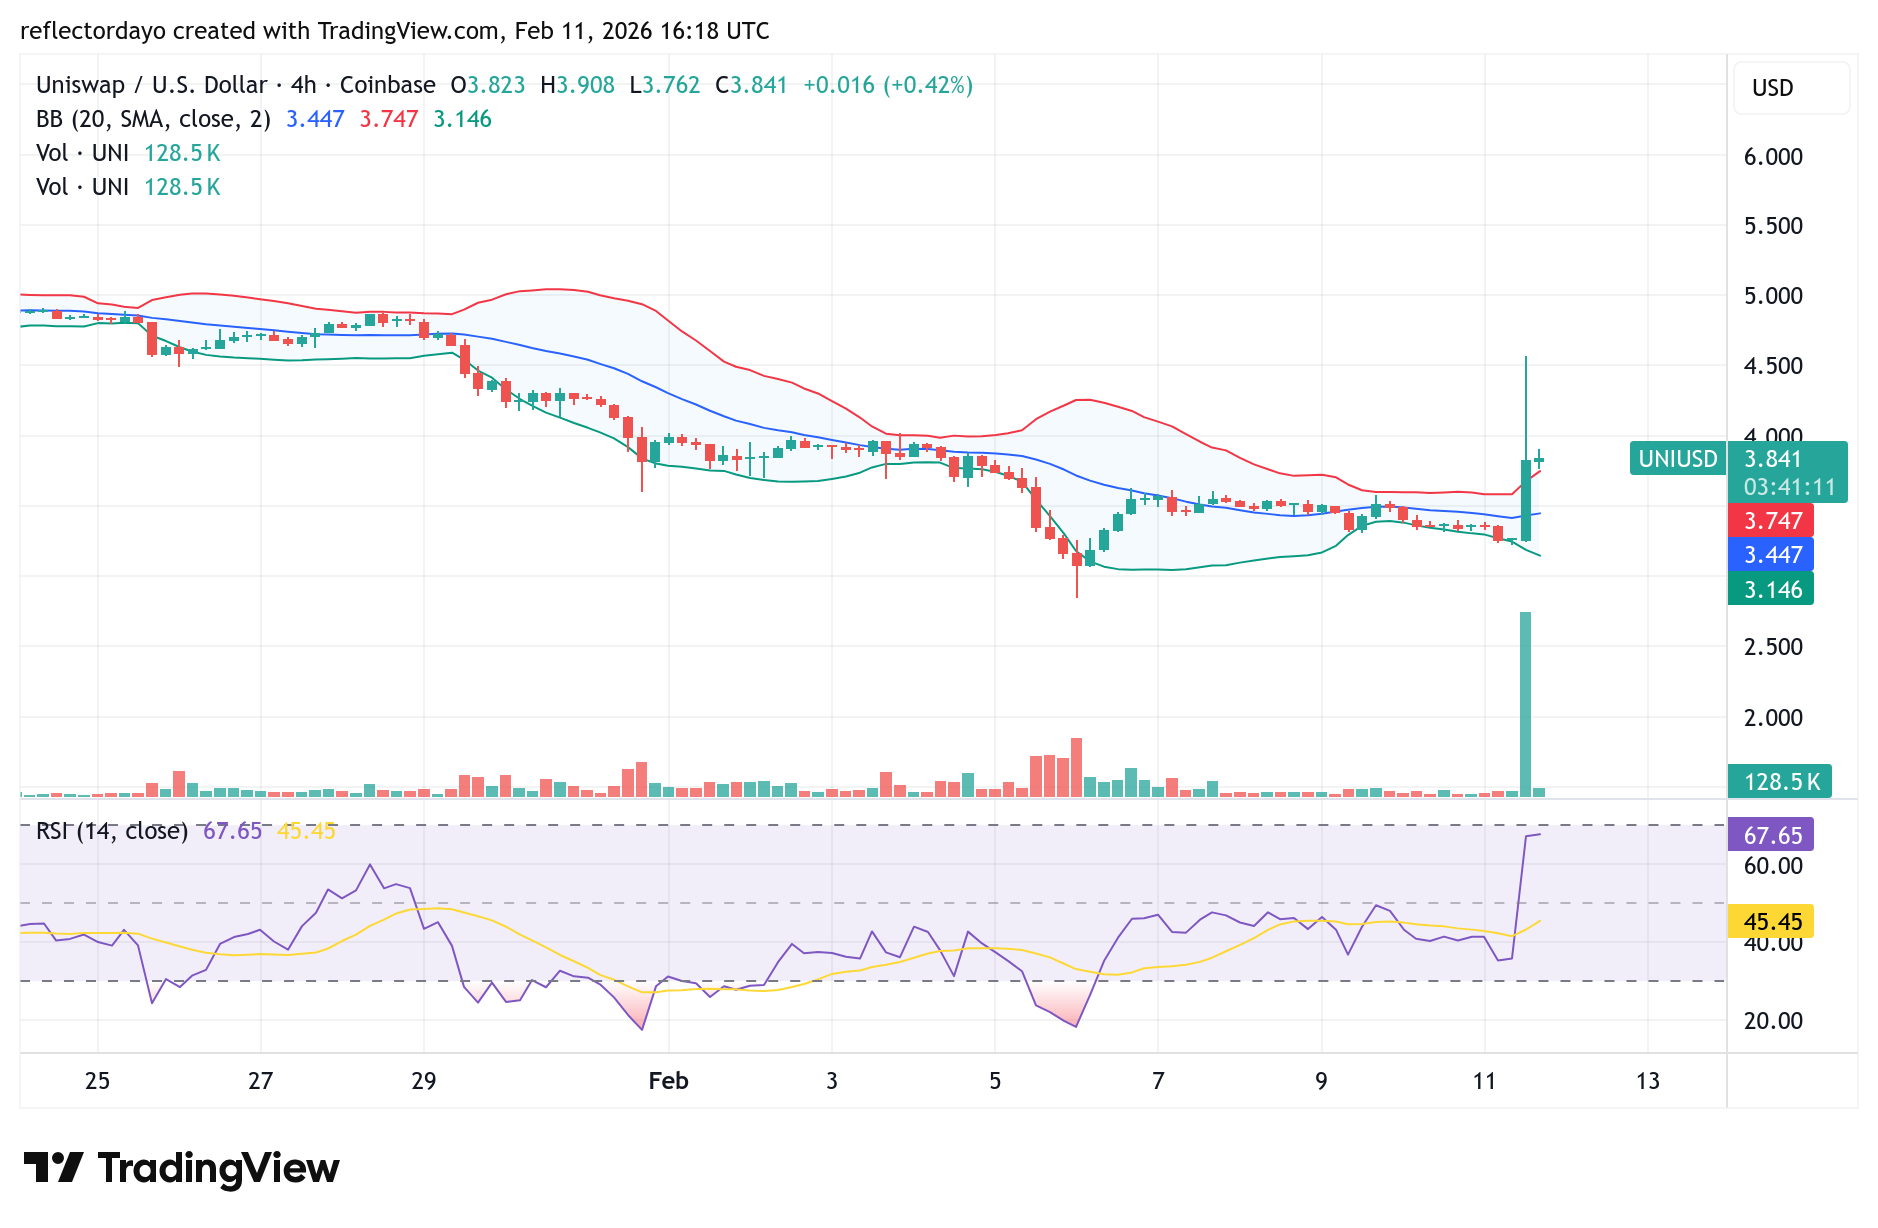The width and height of the screenshot is (1878, 1228).
Task: Click the yellow 45.45 RSI MA label
Action: click(x=1771, y=921)
